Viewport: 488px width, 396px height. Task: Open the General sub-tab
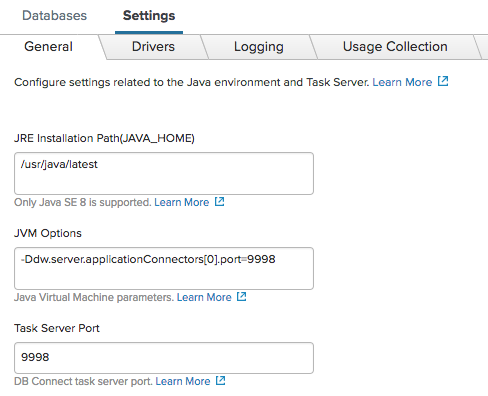click(48, 46)
